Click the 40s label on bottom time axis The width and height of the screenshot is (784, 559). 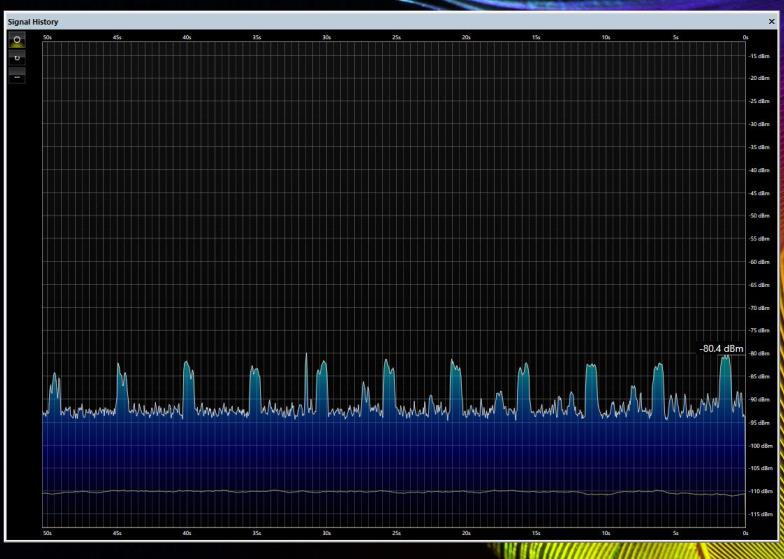[186, 533]
